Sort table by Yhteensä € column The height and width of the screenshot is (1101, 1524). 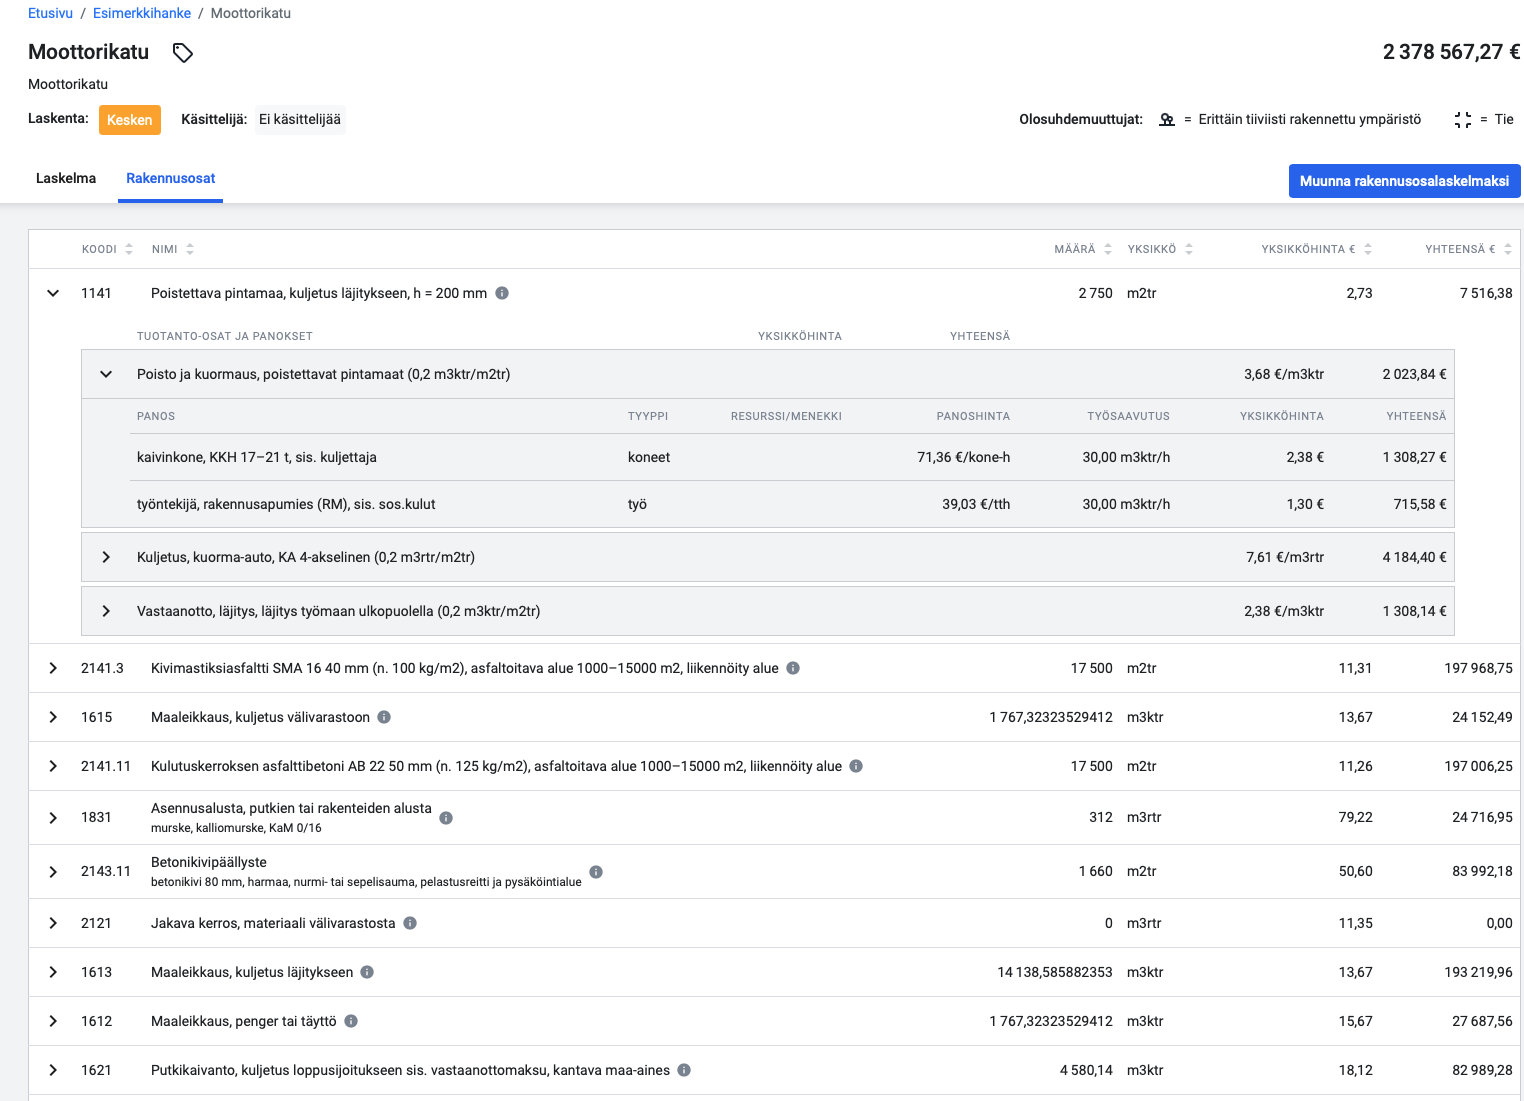click(1508, 249)
